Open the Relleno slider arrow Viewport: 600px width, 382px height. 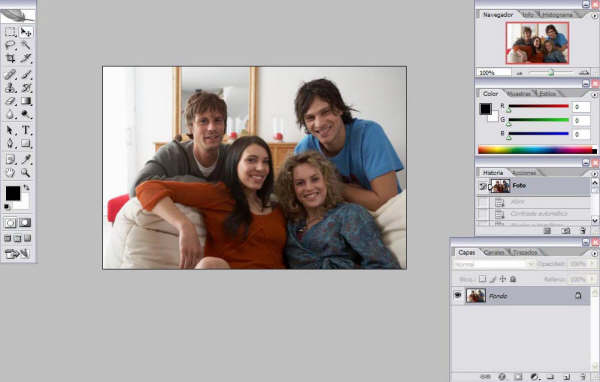pos(593,279)
